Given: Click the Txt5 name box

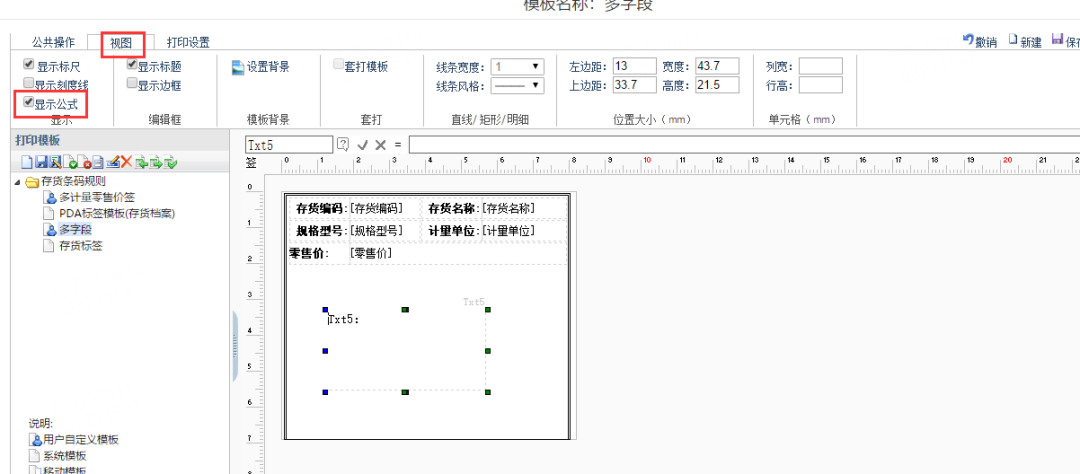Looking at the screenshot, I should tap(289, 145).
